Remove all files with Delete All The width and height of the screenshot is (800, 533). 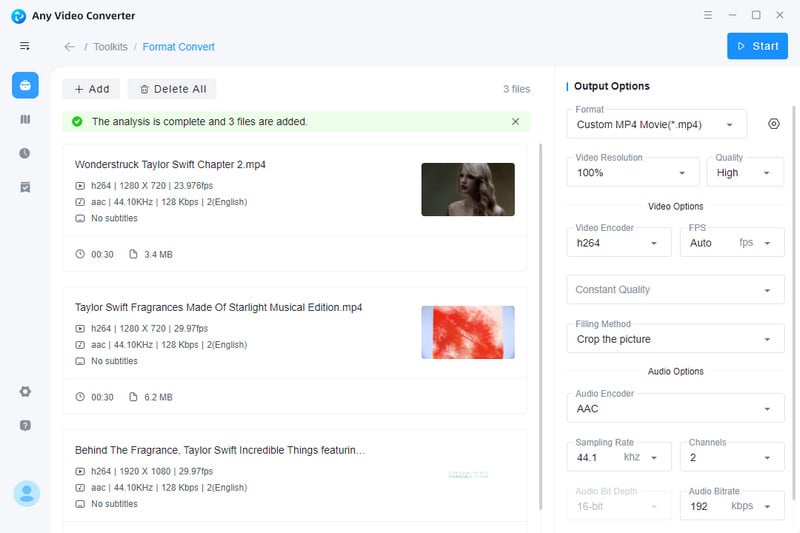pos(172,89)
